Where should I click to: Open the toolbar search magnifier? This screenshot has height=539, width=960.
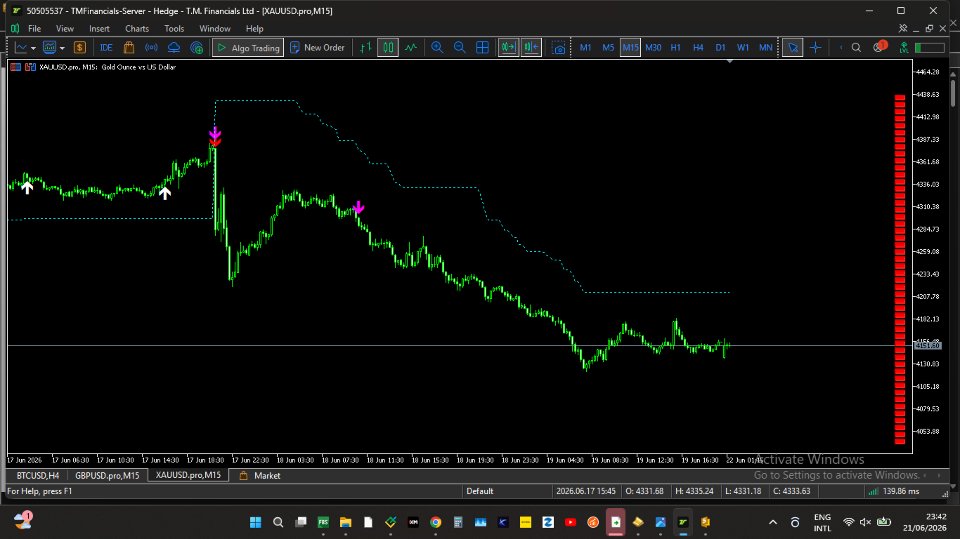click(856, 47)
